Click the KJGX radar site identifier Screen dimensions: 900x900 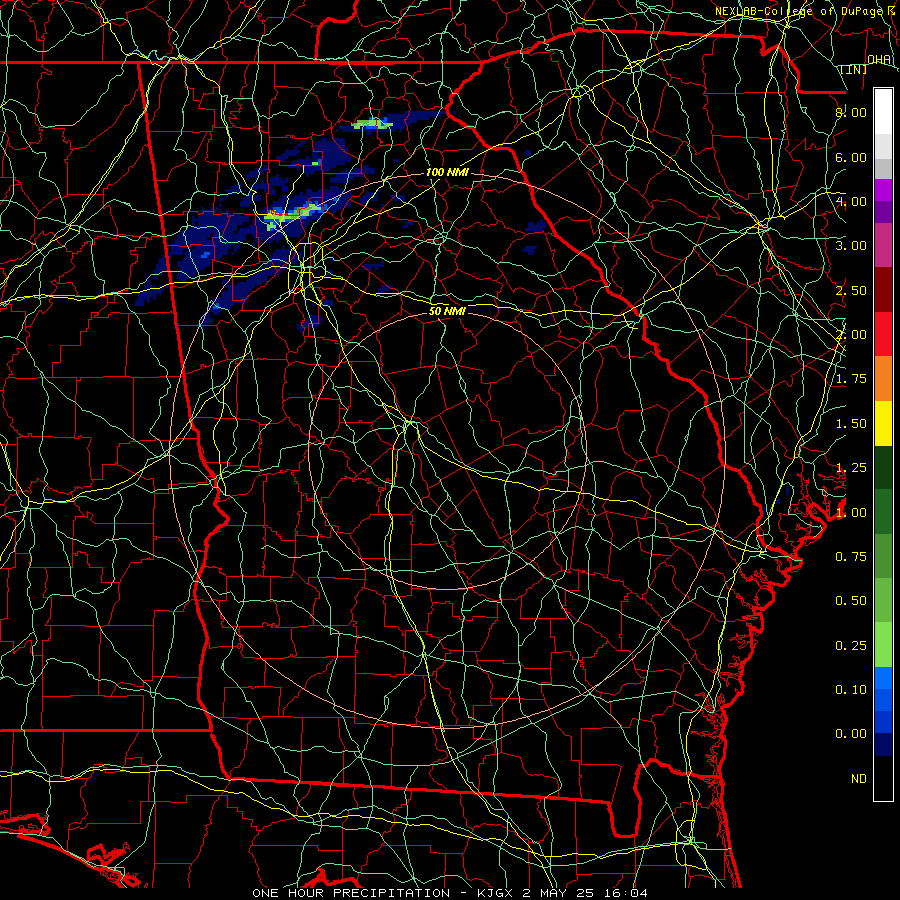[x=495, y=893]
